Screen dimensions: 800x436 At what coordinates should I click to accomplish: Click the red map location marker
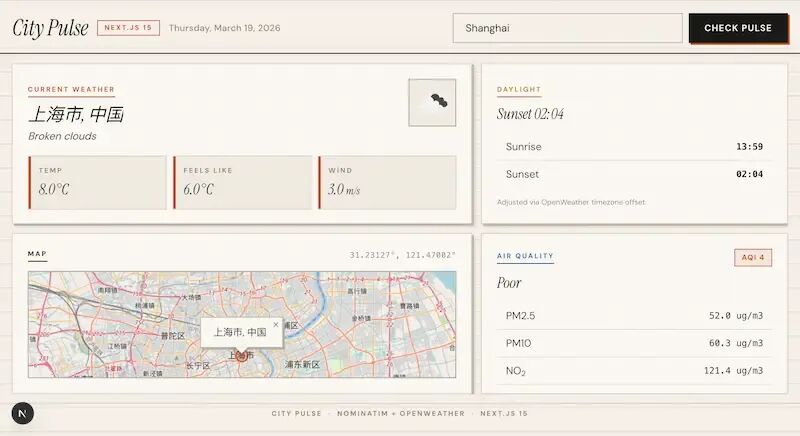coord(241,355)
